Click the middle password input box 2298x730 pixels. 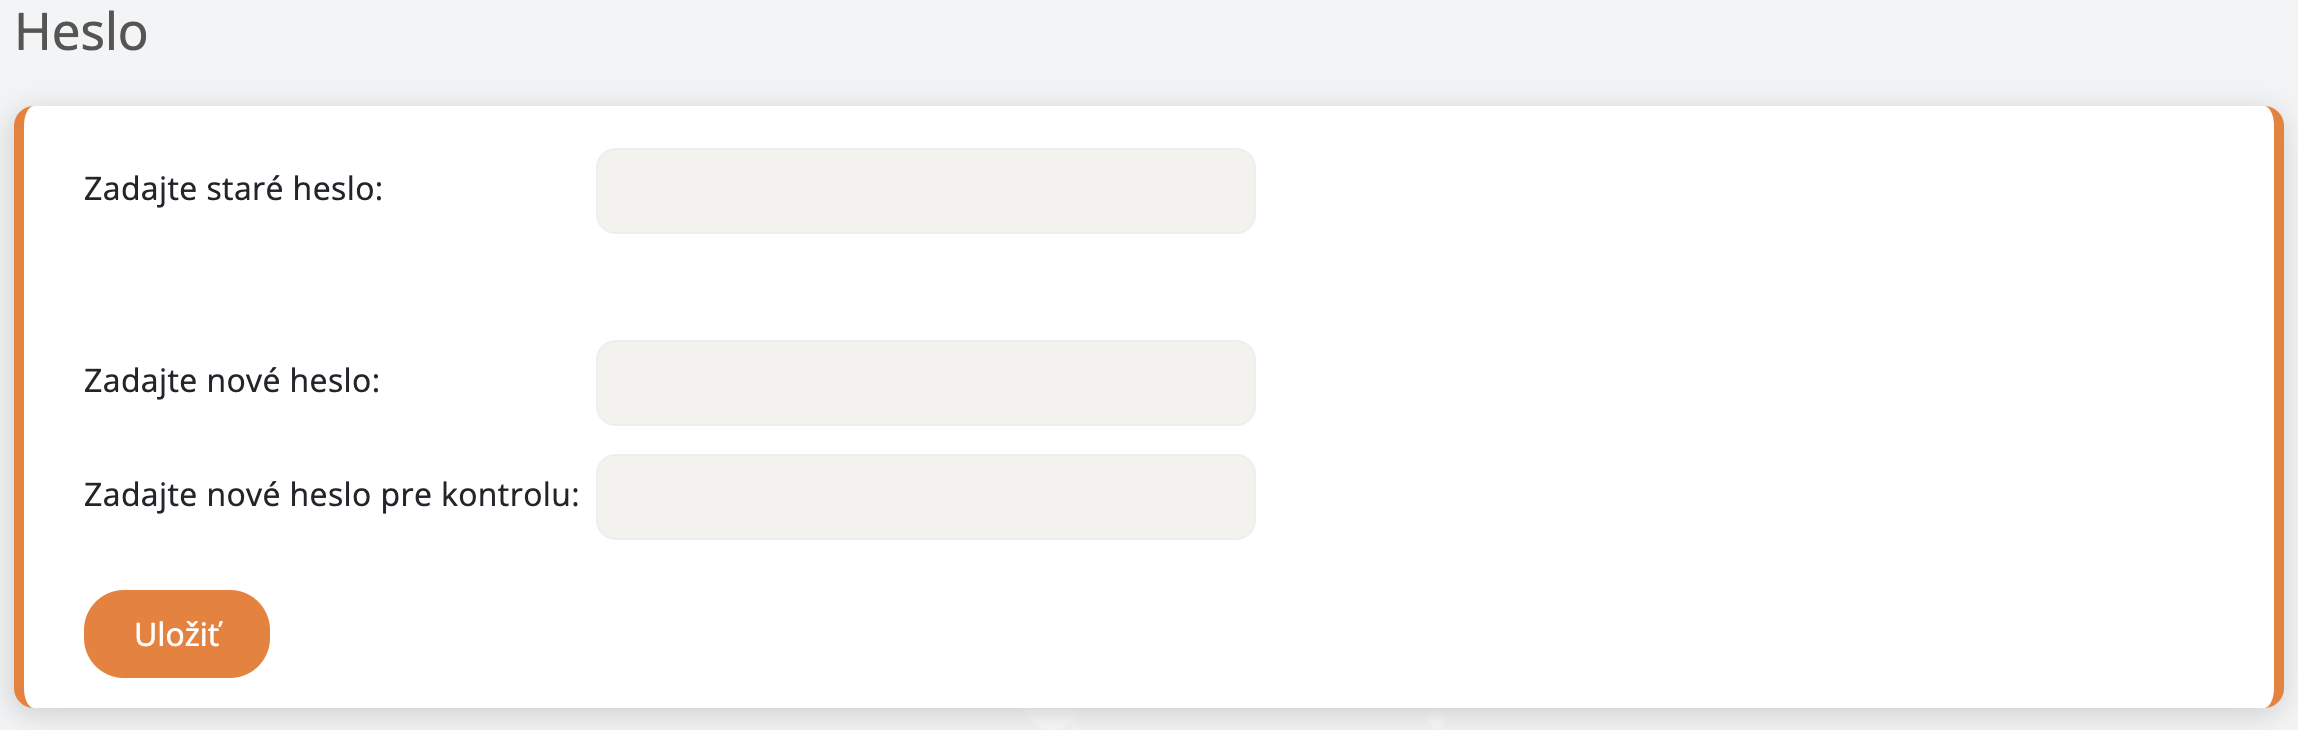click(925, 383)
